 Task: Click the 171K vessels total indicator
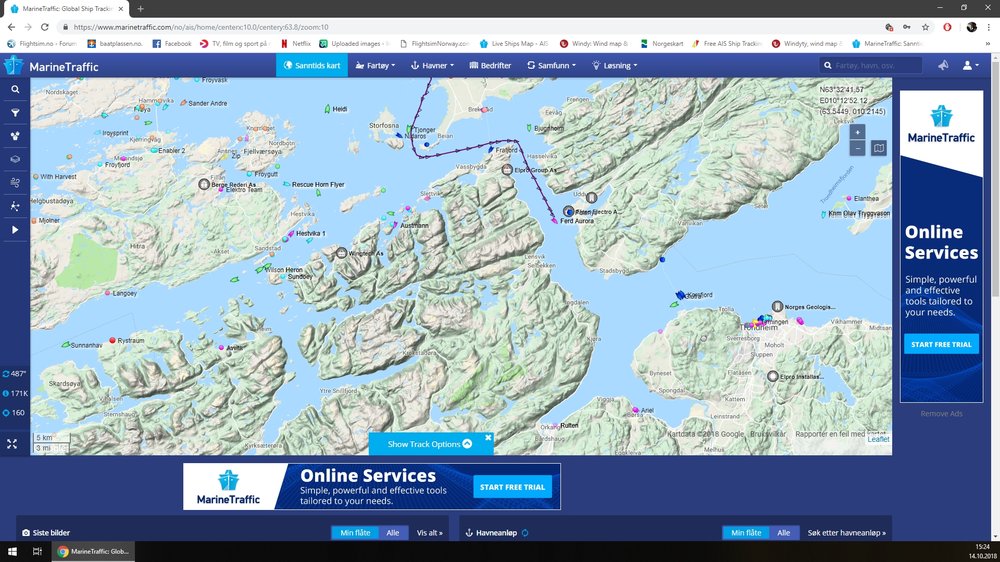(15, 394)
